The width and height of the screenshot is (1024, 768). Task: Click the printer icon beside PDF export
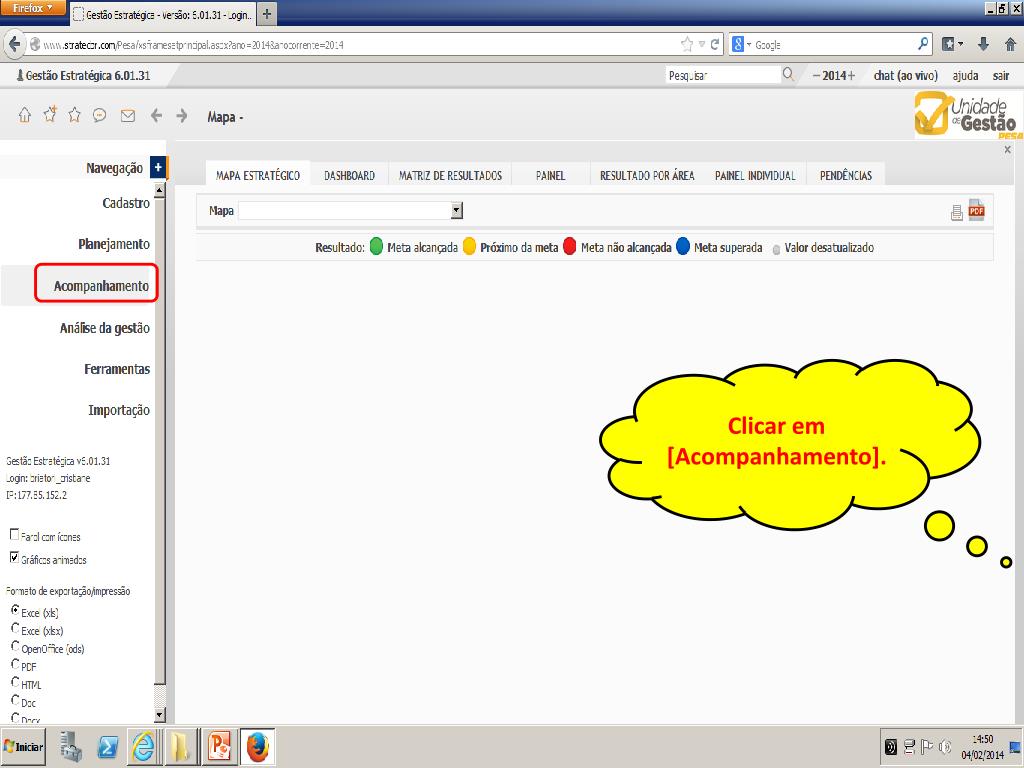click(957, 212)
